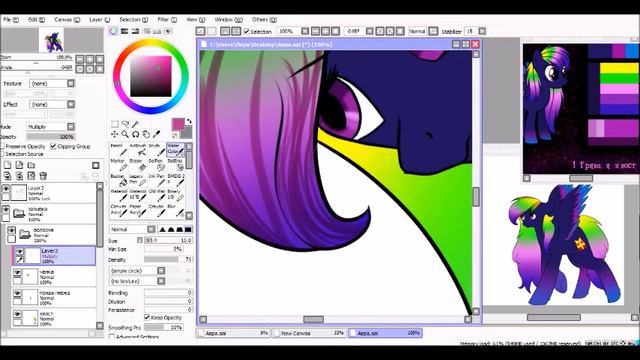This screenshot has height=360, width=640.
Task: Open brush blending mode Normal dropdown
Action: [x=132, y=229]
